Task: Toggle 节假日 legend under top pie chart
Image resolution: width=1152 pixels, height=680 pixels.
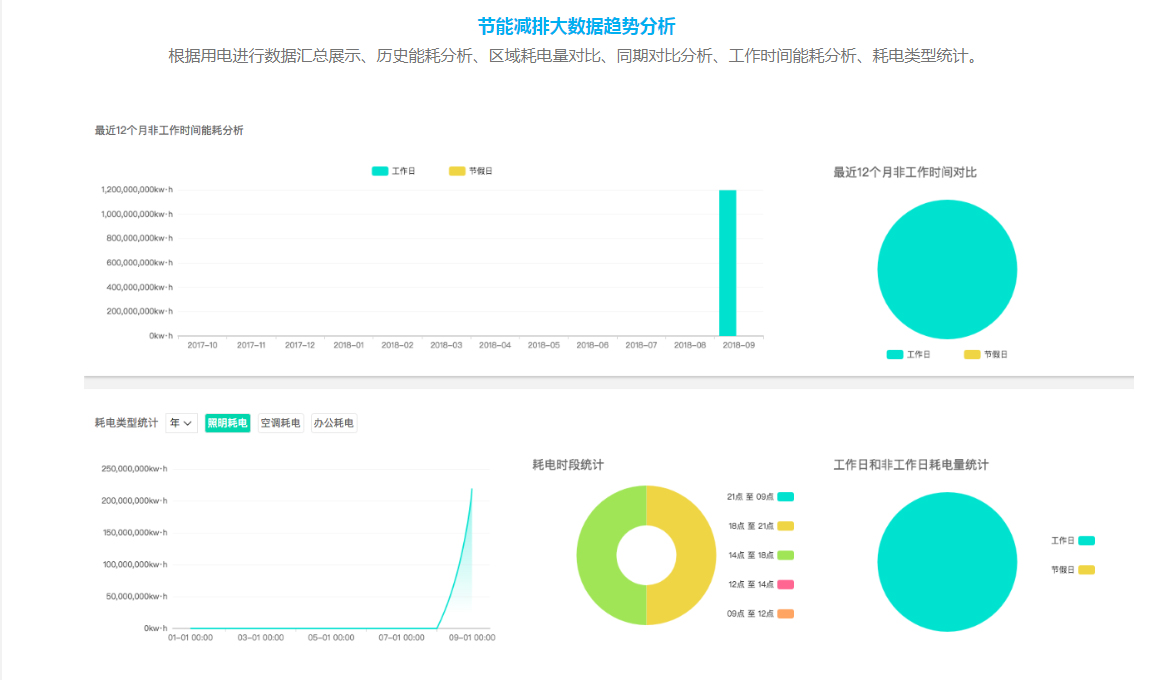Action: tap(986, 355)
